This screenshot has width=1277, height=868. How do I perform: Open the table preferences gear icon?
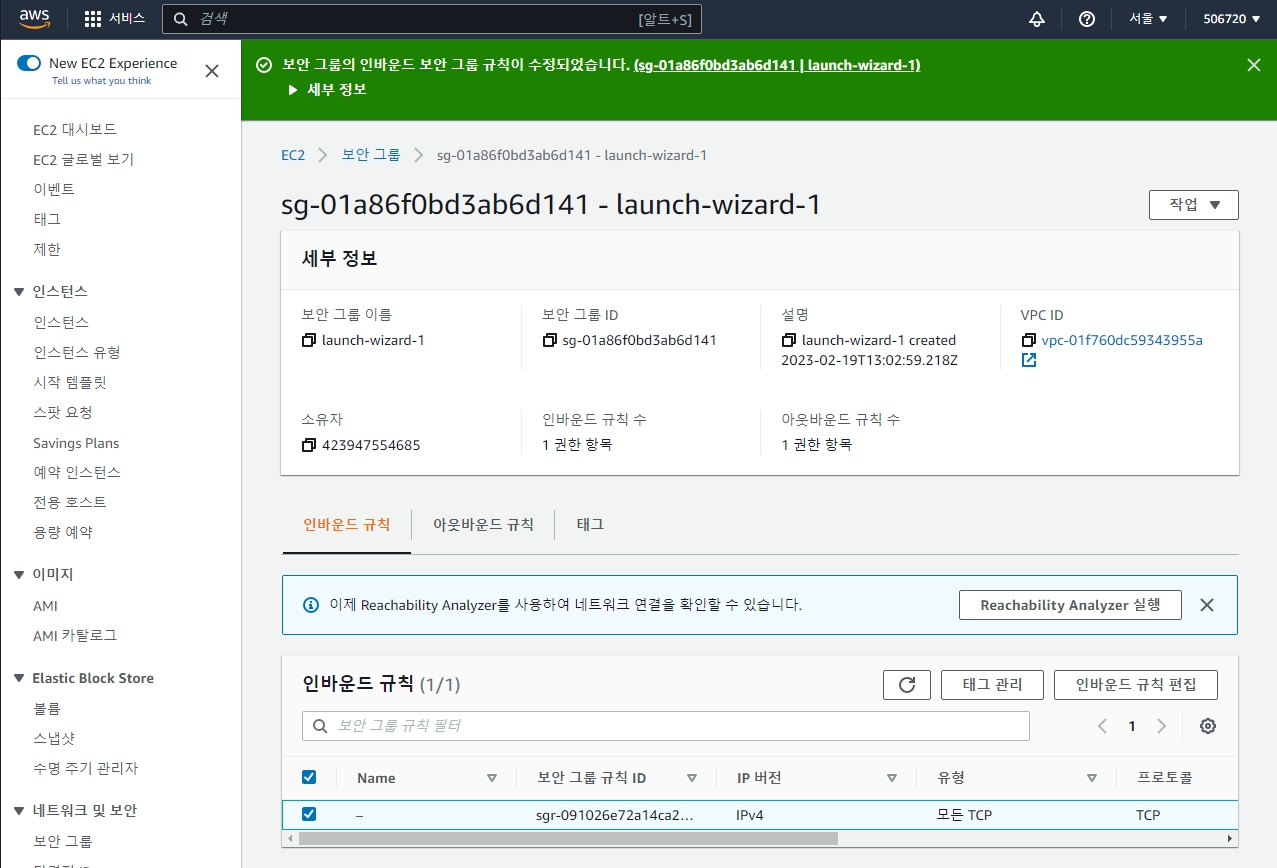coord(1208,726)
